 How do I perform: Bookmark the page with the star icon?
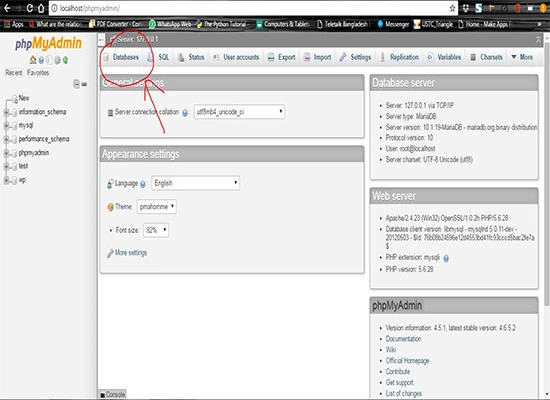pyautogui.click(x=452, y=8)
